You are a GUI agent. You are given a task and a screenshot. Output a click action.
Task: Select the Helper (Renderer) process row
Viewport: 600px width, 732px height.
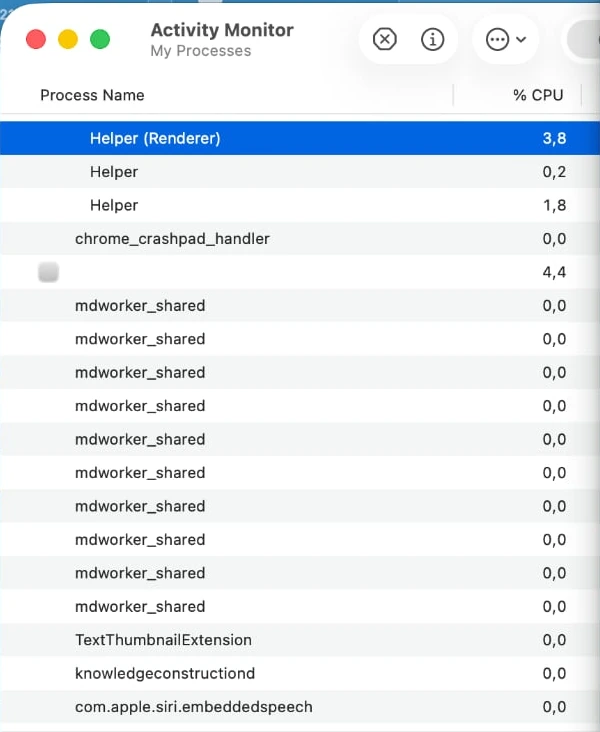click(x=300, y=138)
